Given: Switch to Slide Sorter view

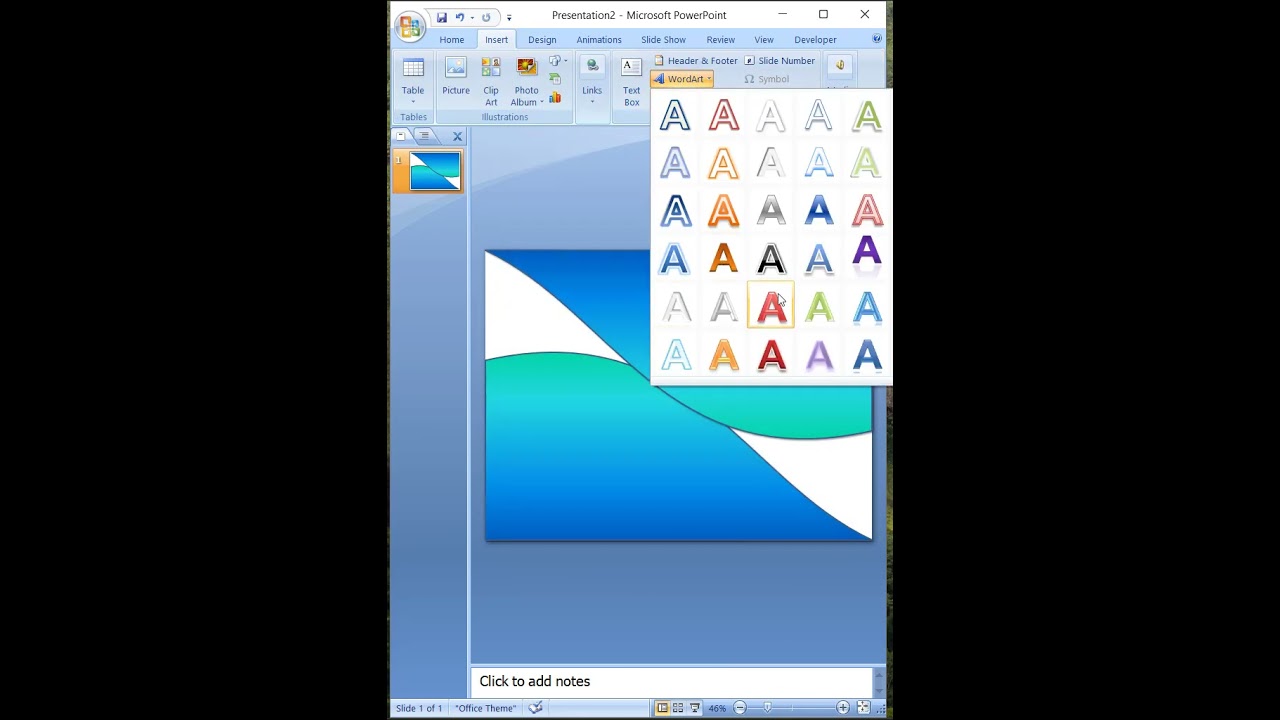Looking at the screenshot, I should (x=678, y=708).
